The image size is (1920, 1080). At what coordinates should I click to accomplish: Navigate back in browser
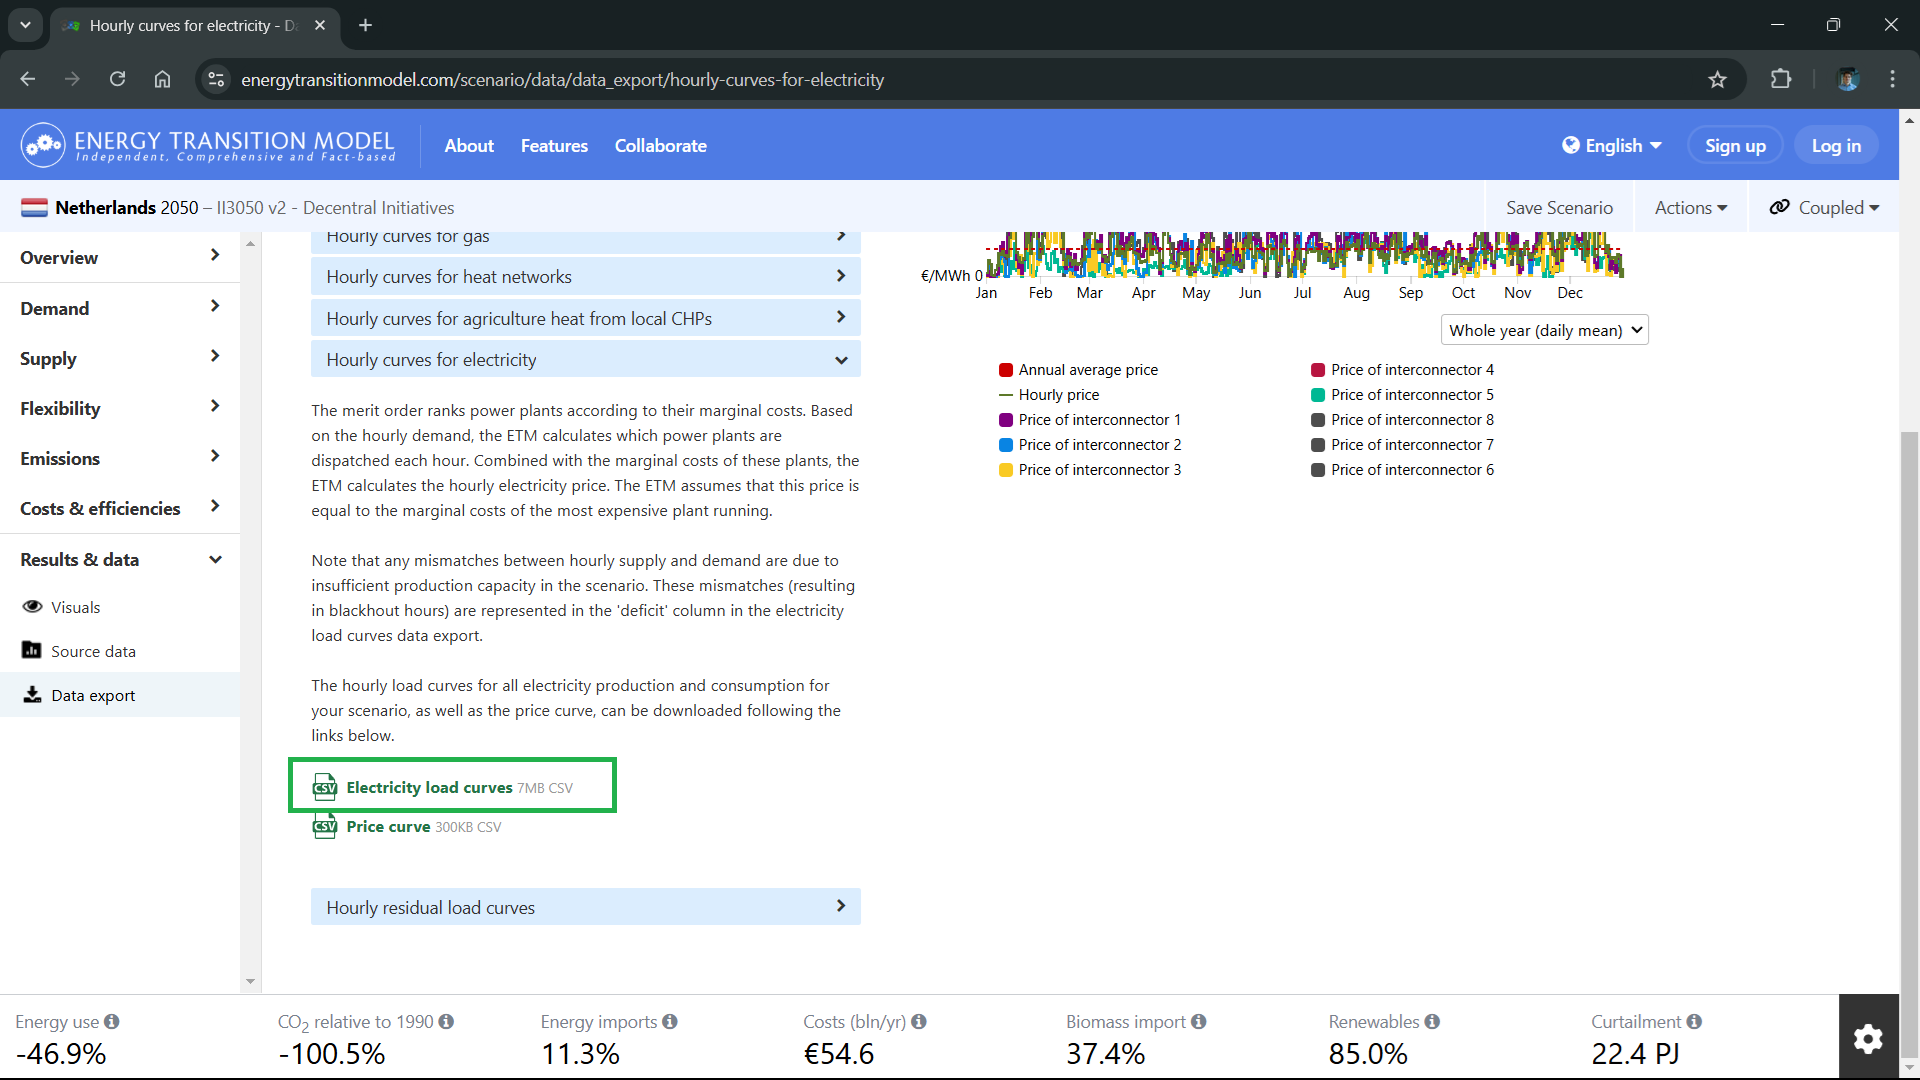point(28,80)
